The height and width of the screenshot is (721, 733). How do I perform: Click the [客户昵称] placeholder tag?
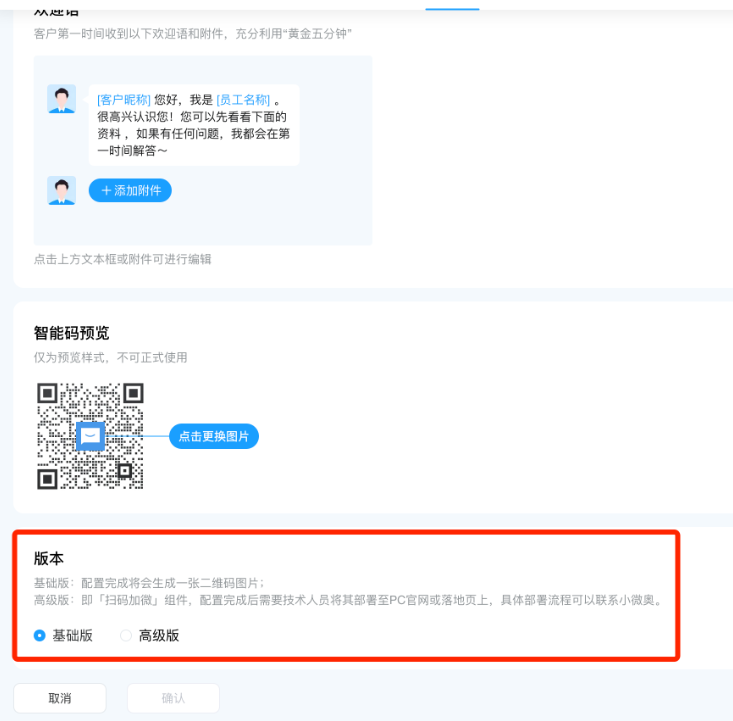(x=124, y=100)
